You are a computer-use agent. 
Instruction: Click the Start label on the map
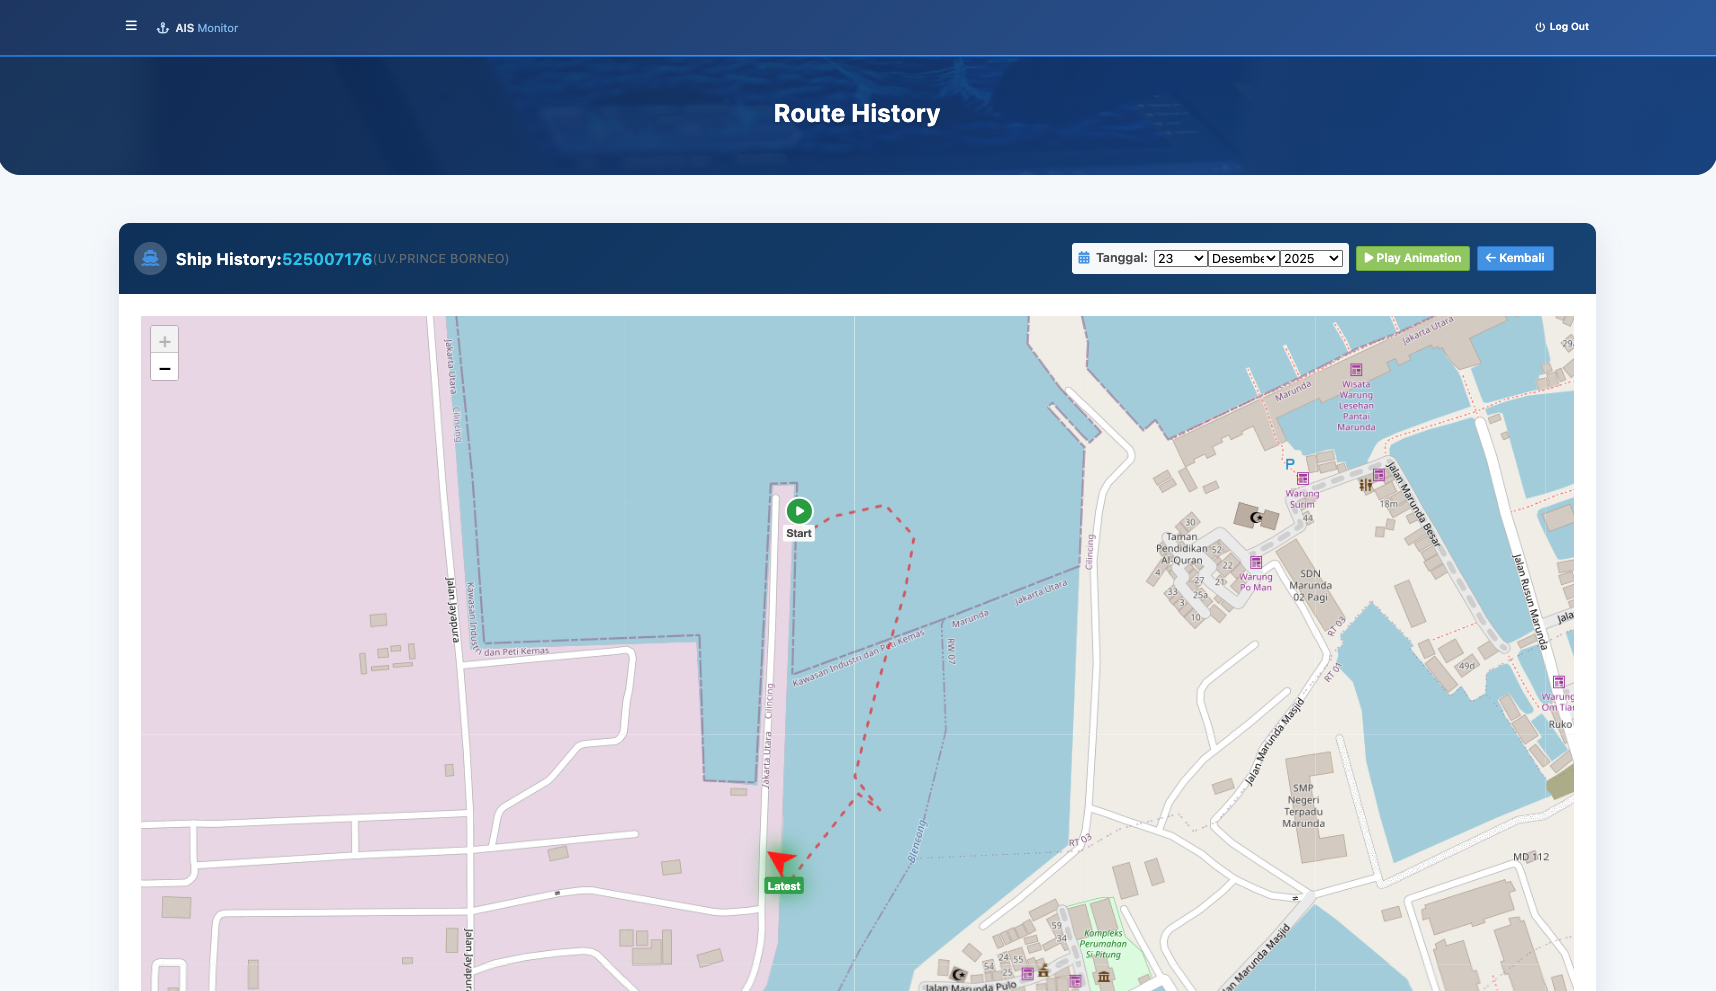pos(799,534)
